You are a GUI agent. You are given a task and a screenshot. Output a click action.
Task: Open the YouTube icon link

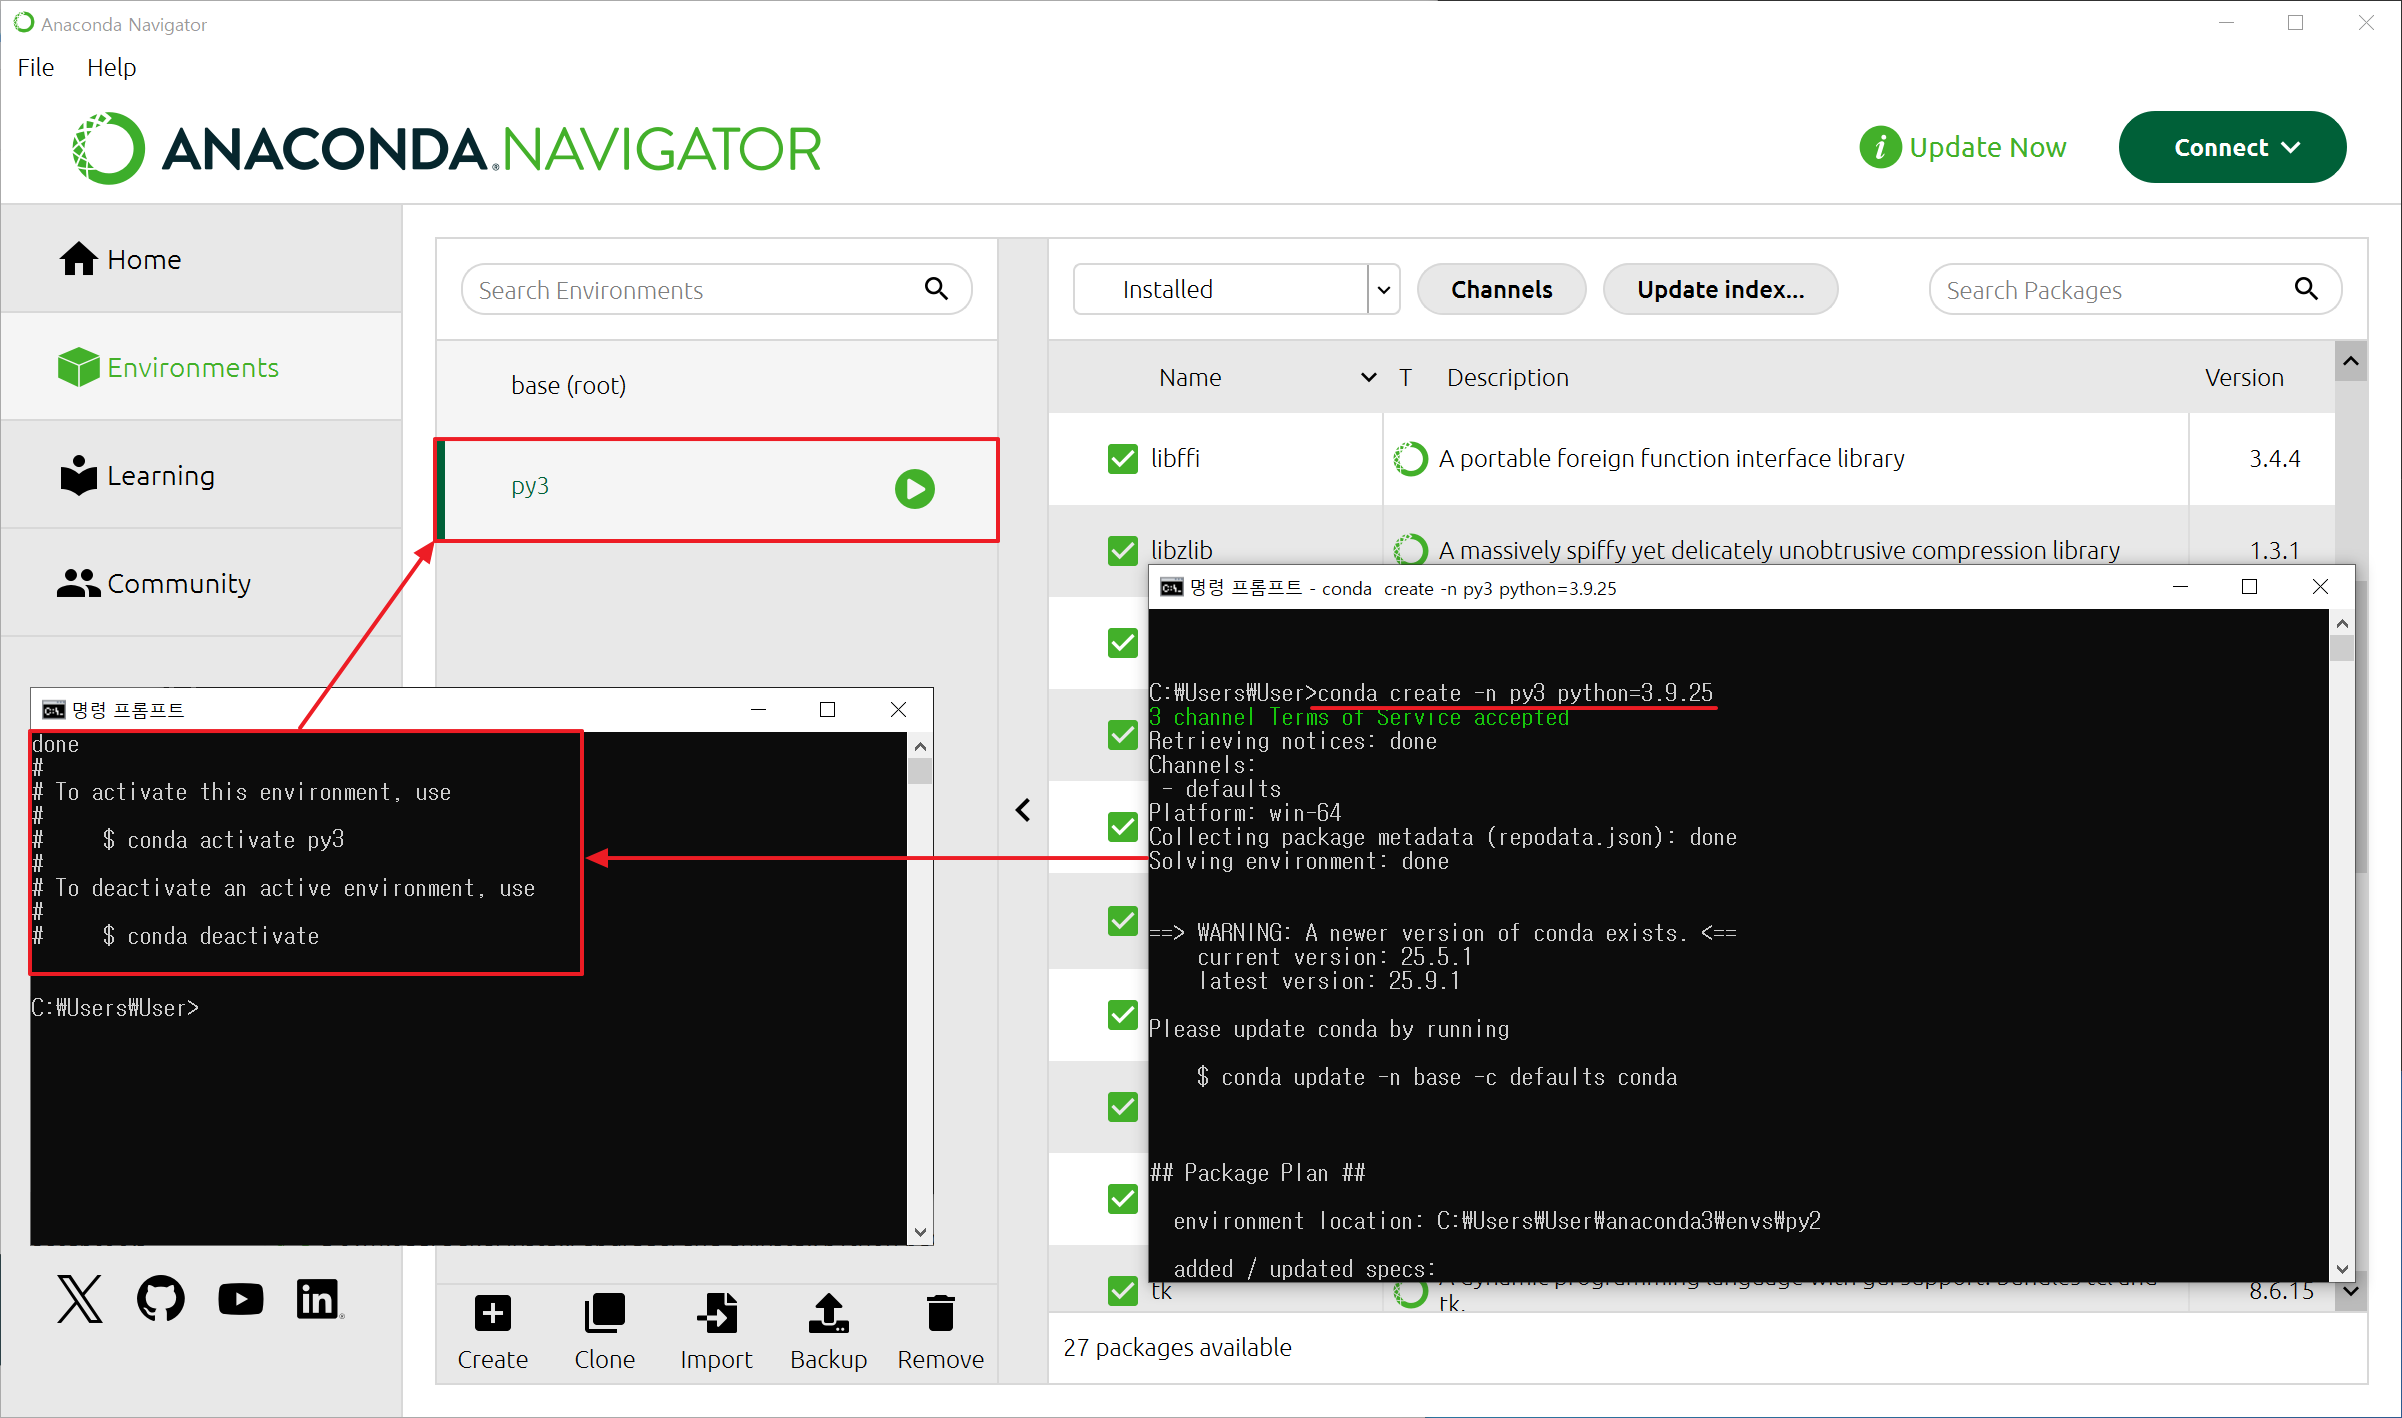point(240,1299)
